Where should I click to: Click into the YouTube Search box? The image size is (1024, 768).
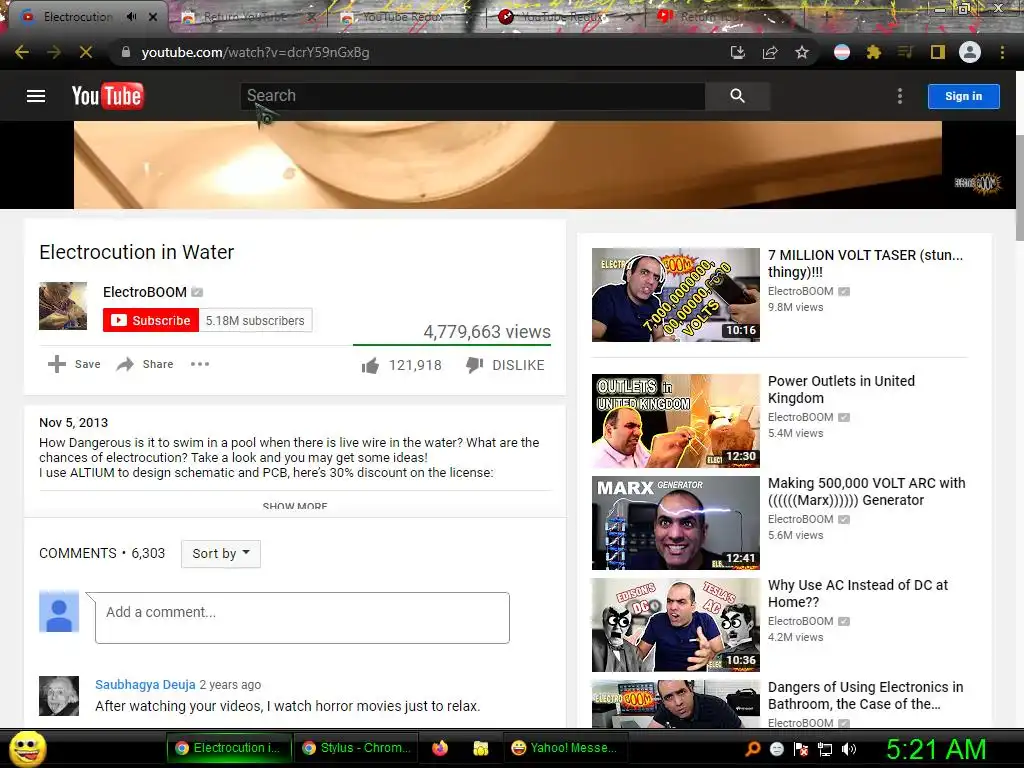click(x=472, y=96)
